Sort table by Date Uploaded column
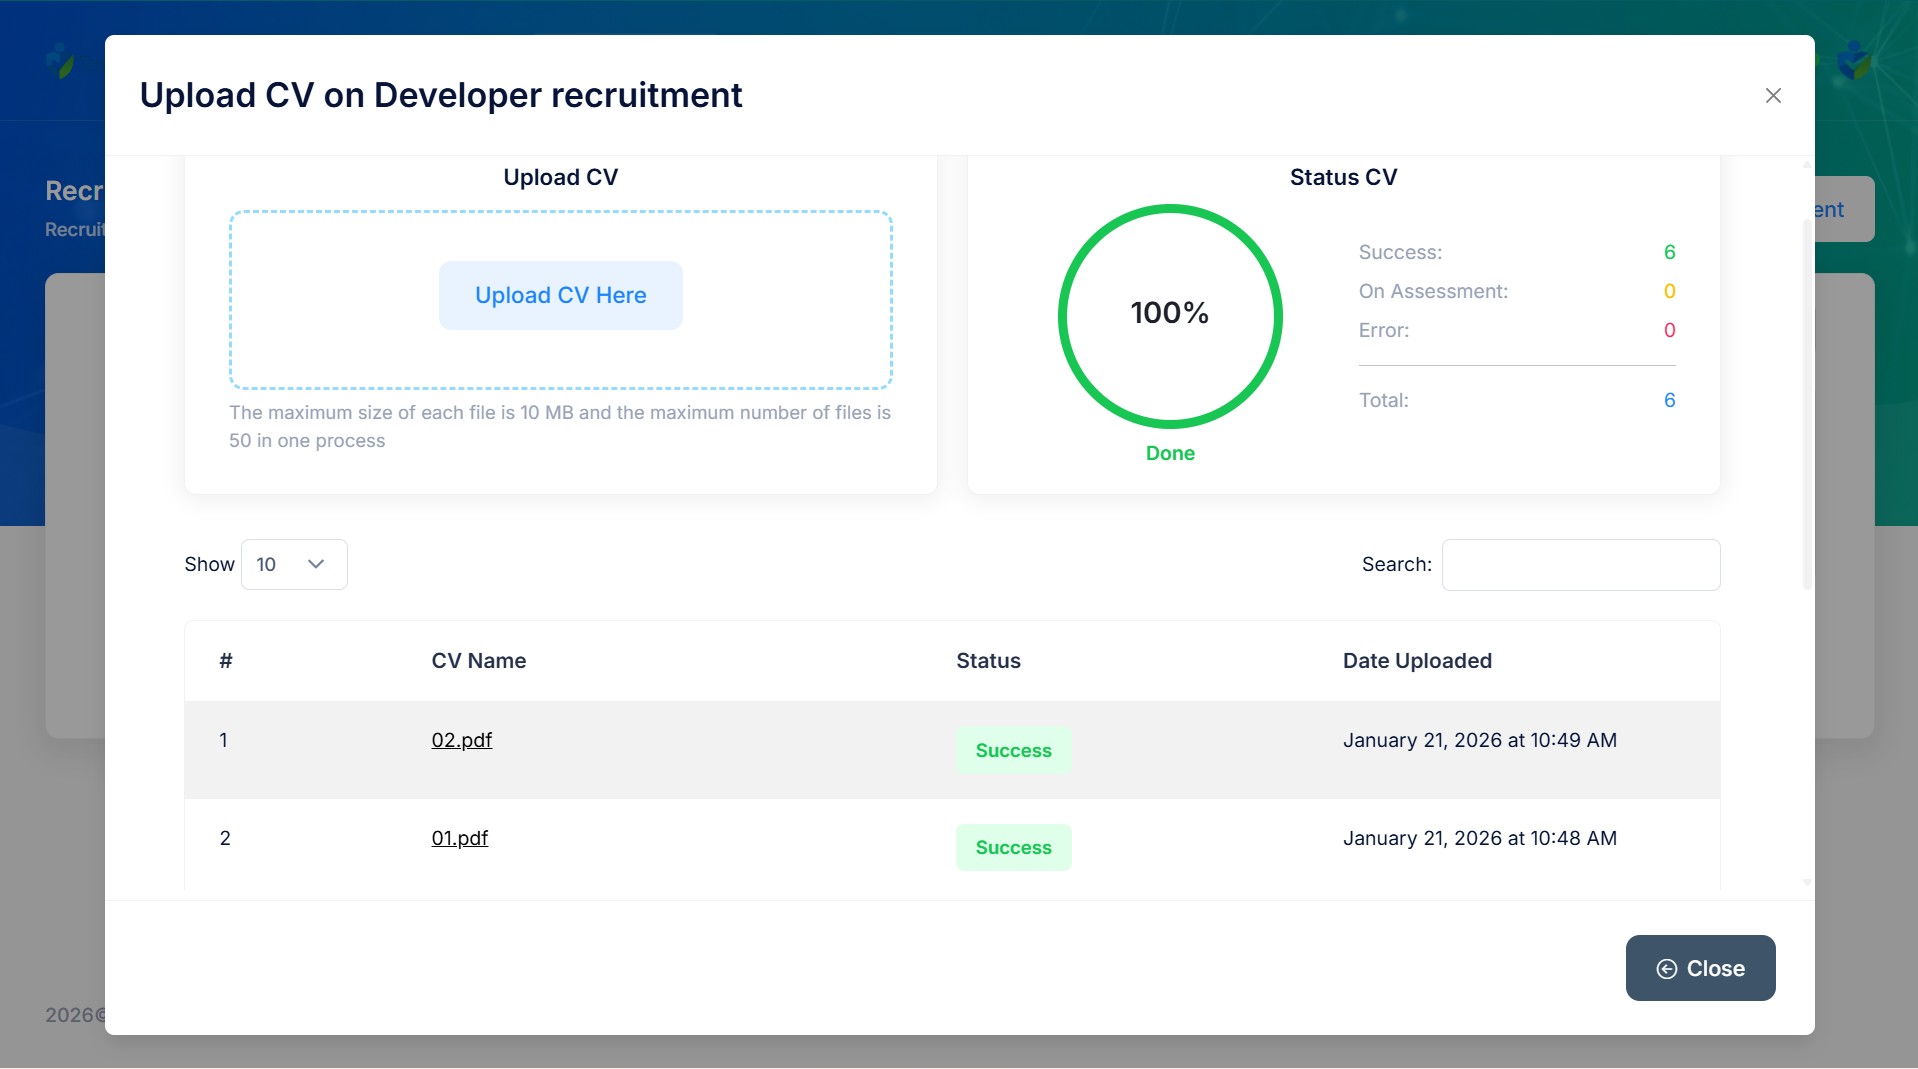 (1416, 661)
